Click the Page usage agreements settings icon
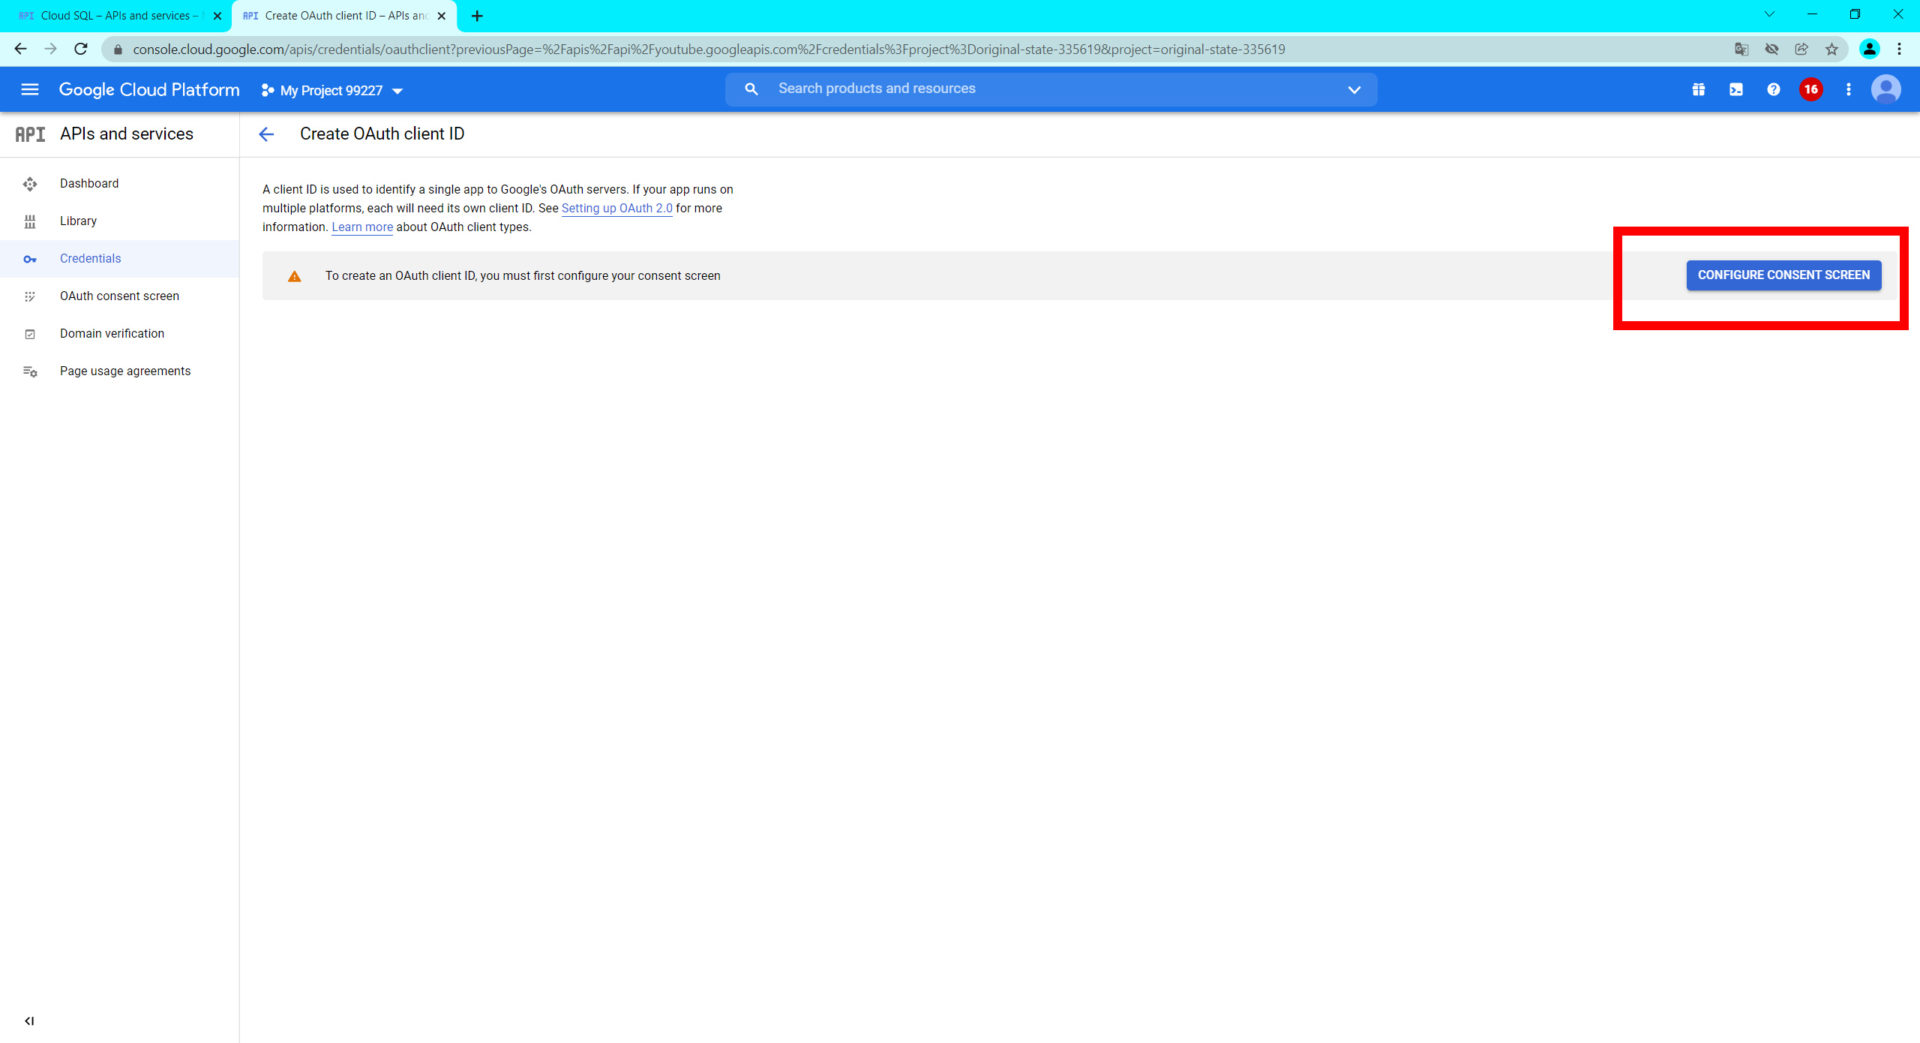 click(30, 371)
